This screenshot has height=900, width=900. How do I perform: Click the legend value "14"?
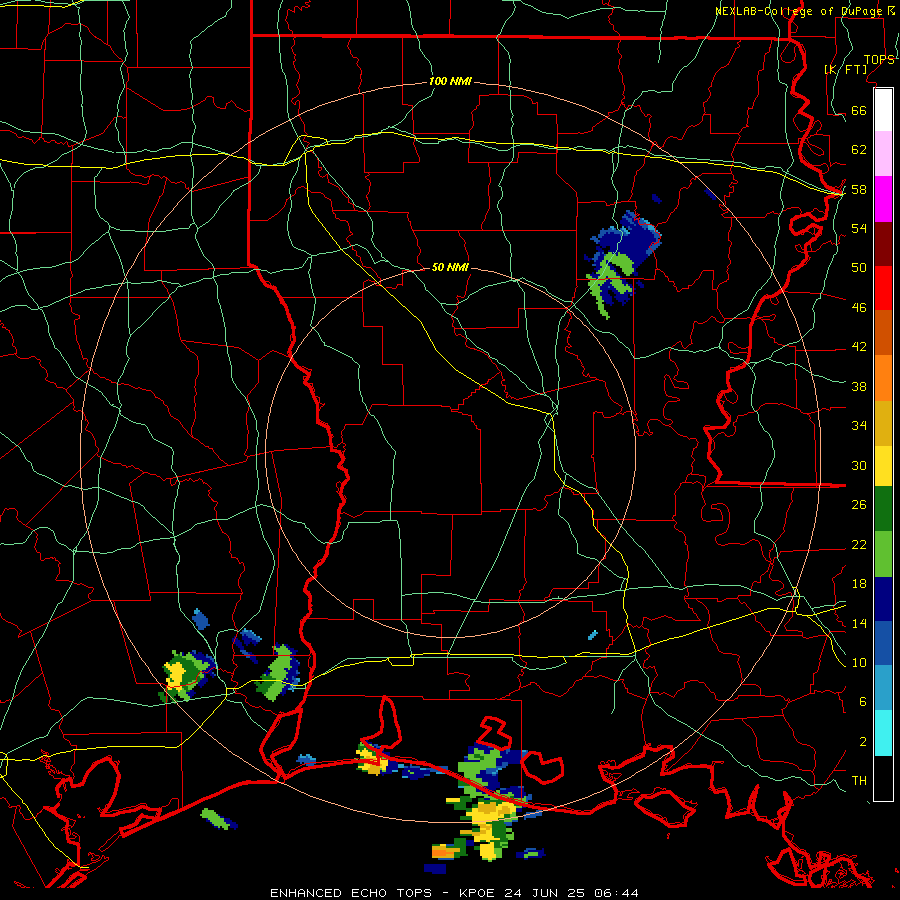click(859, 623)
